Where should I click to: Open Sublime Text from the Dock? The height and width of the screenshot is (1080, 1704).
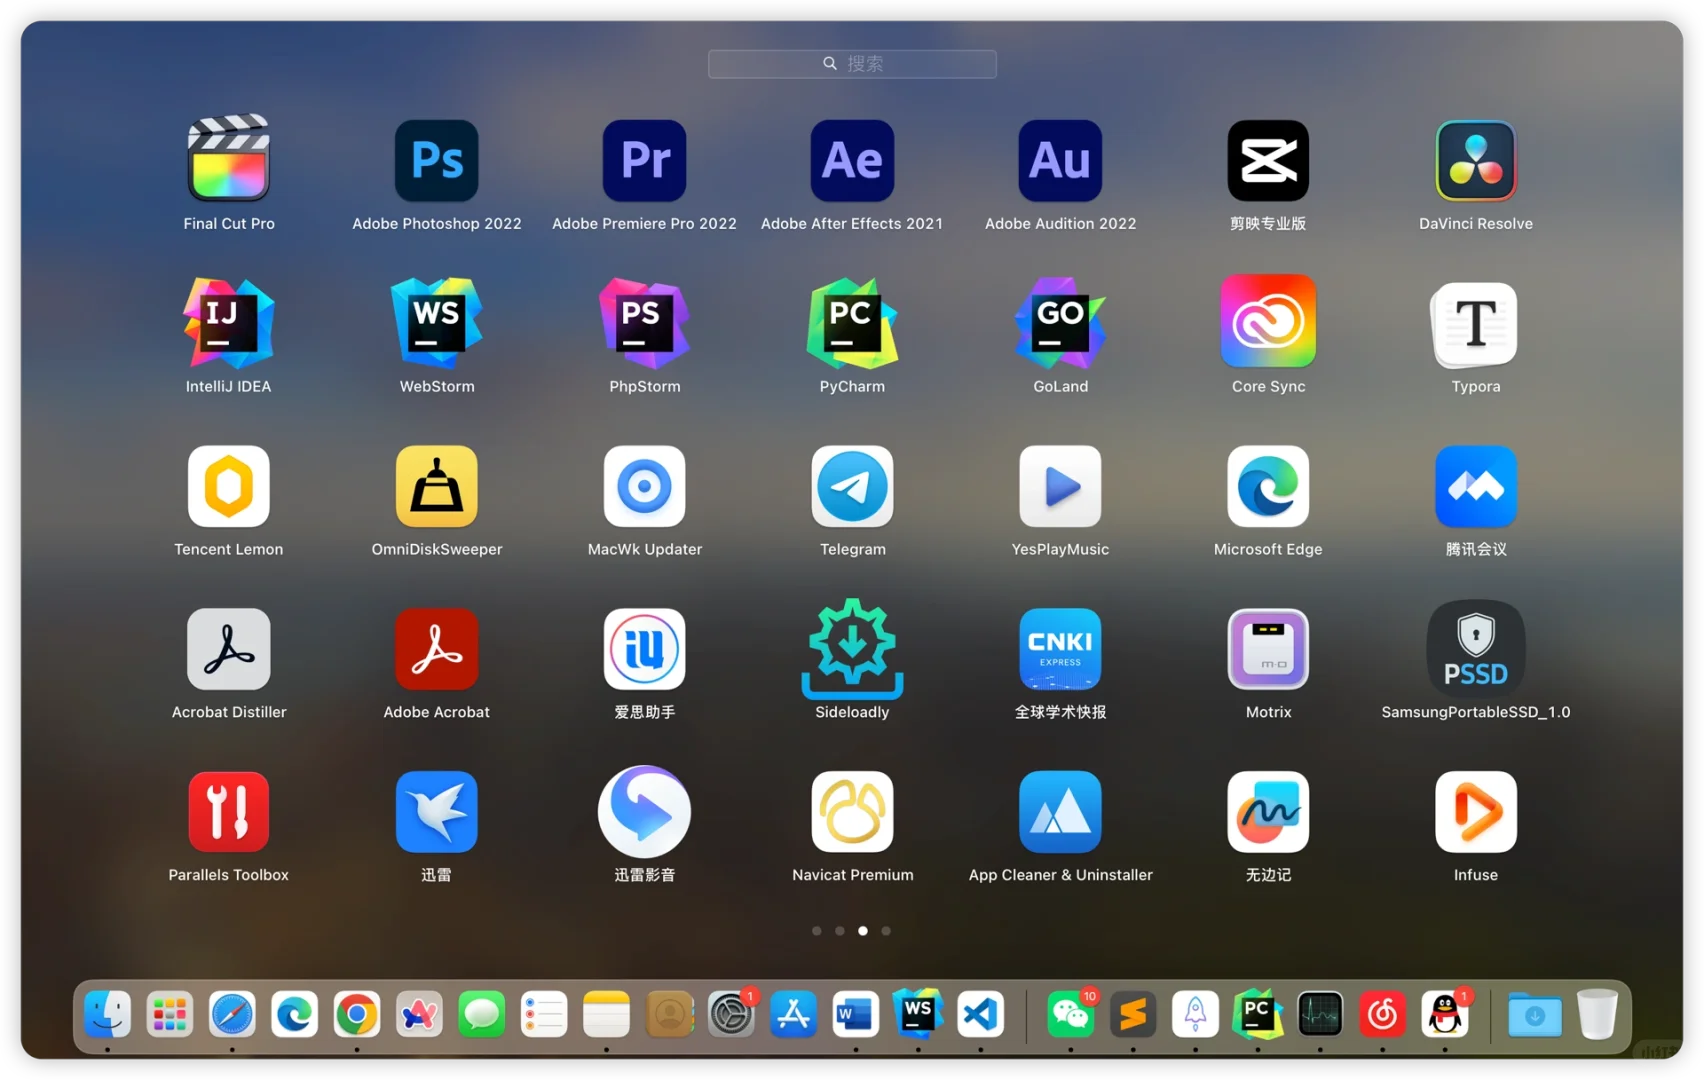pos(1133,1015)
